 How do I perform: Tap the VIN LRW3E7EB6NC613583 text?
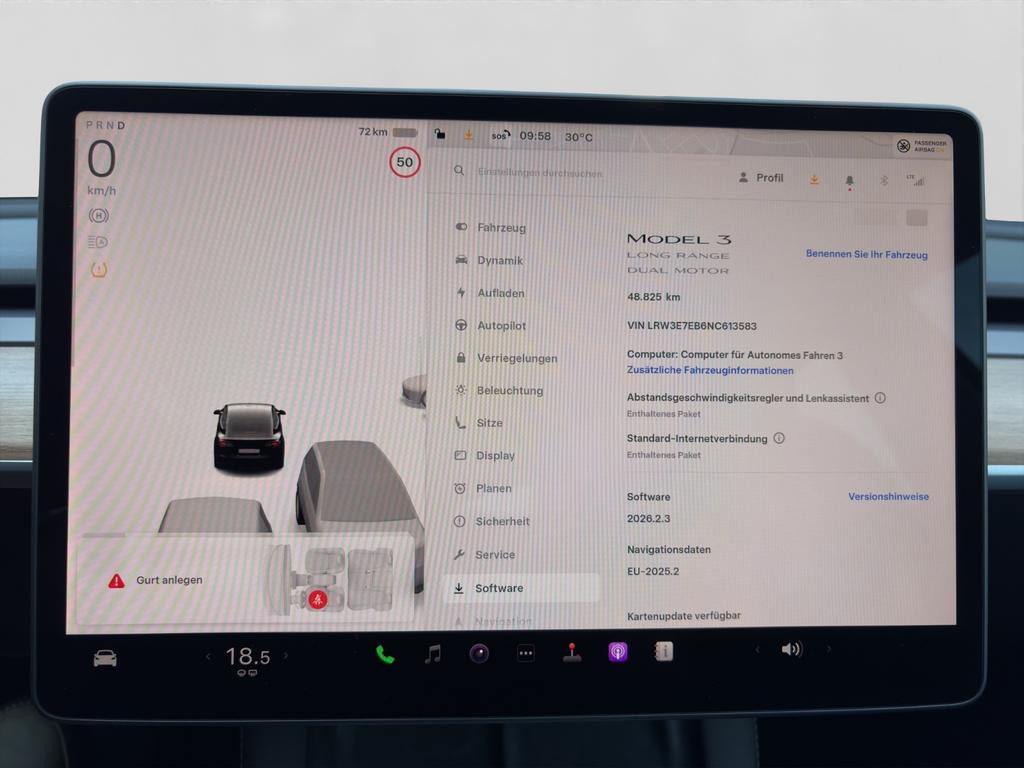tap(692, 326)
